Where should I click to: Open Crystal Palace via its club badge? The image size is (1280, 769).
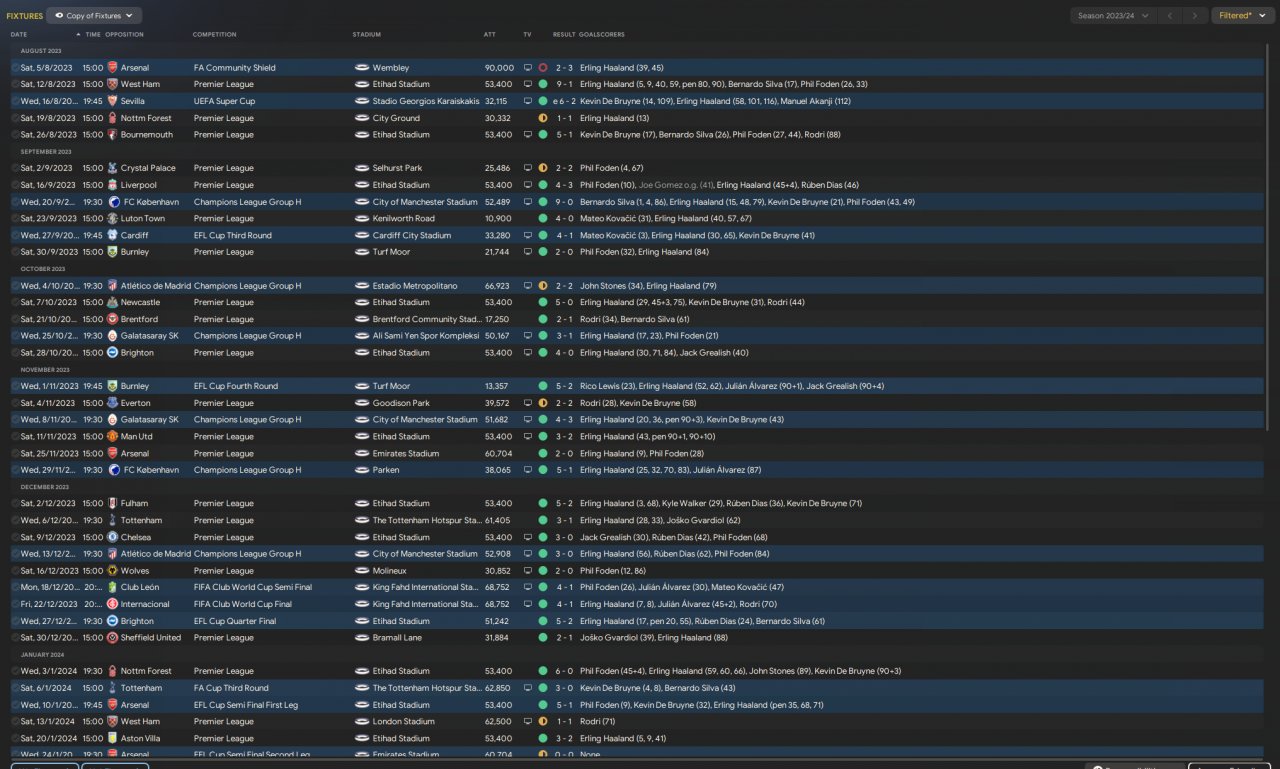click(x=112, y=168)
